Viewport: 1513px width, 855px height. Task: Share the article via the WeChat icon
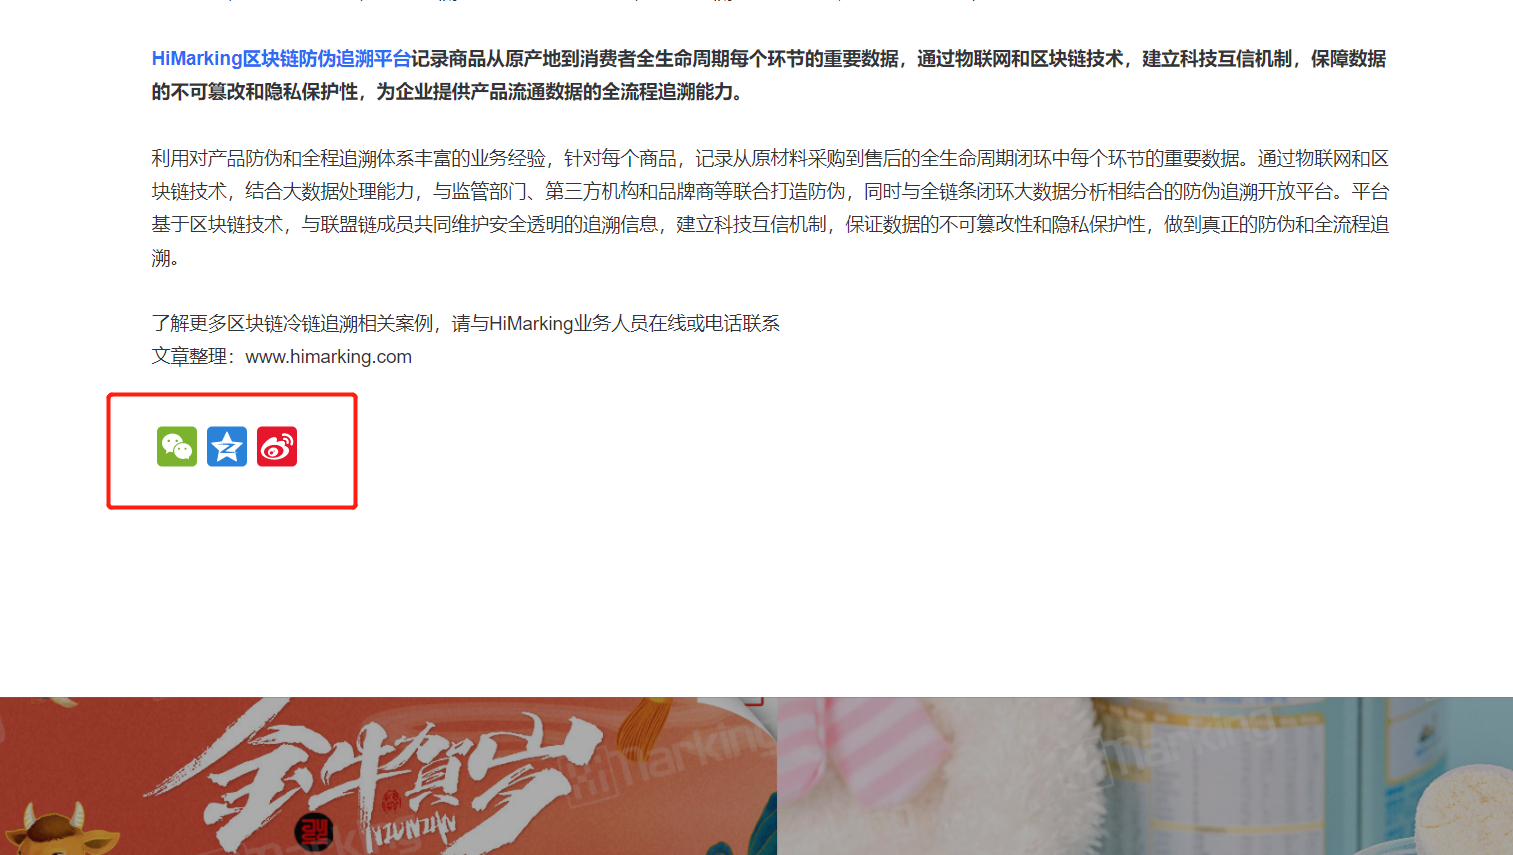pyautogui.click(x=177, y=447)
